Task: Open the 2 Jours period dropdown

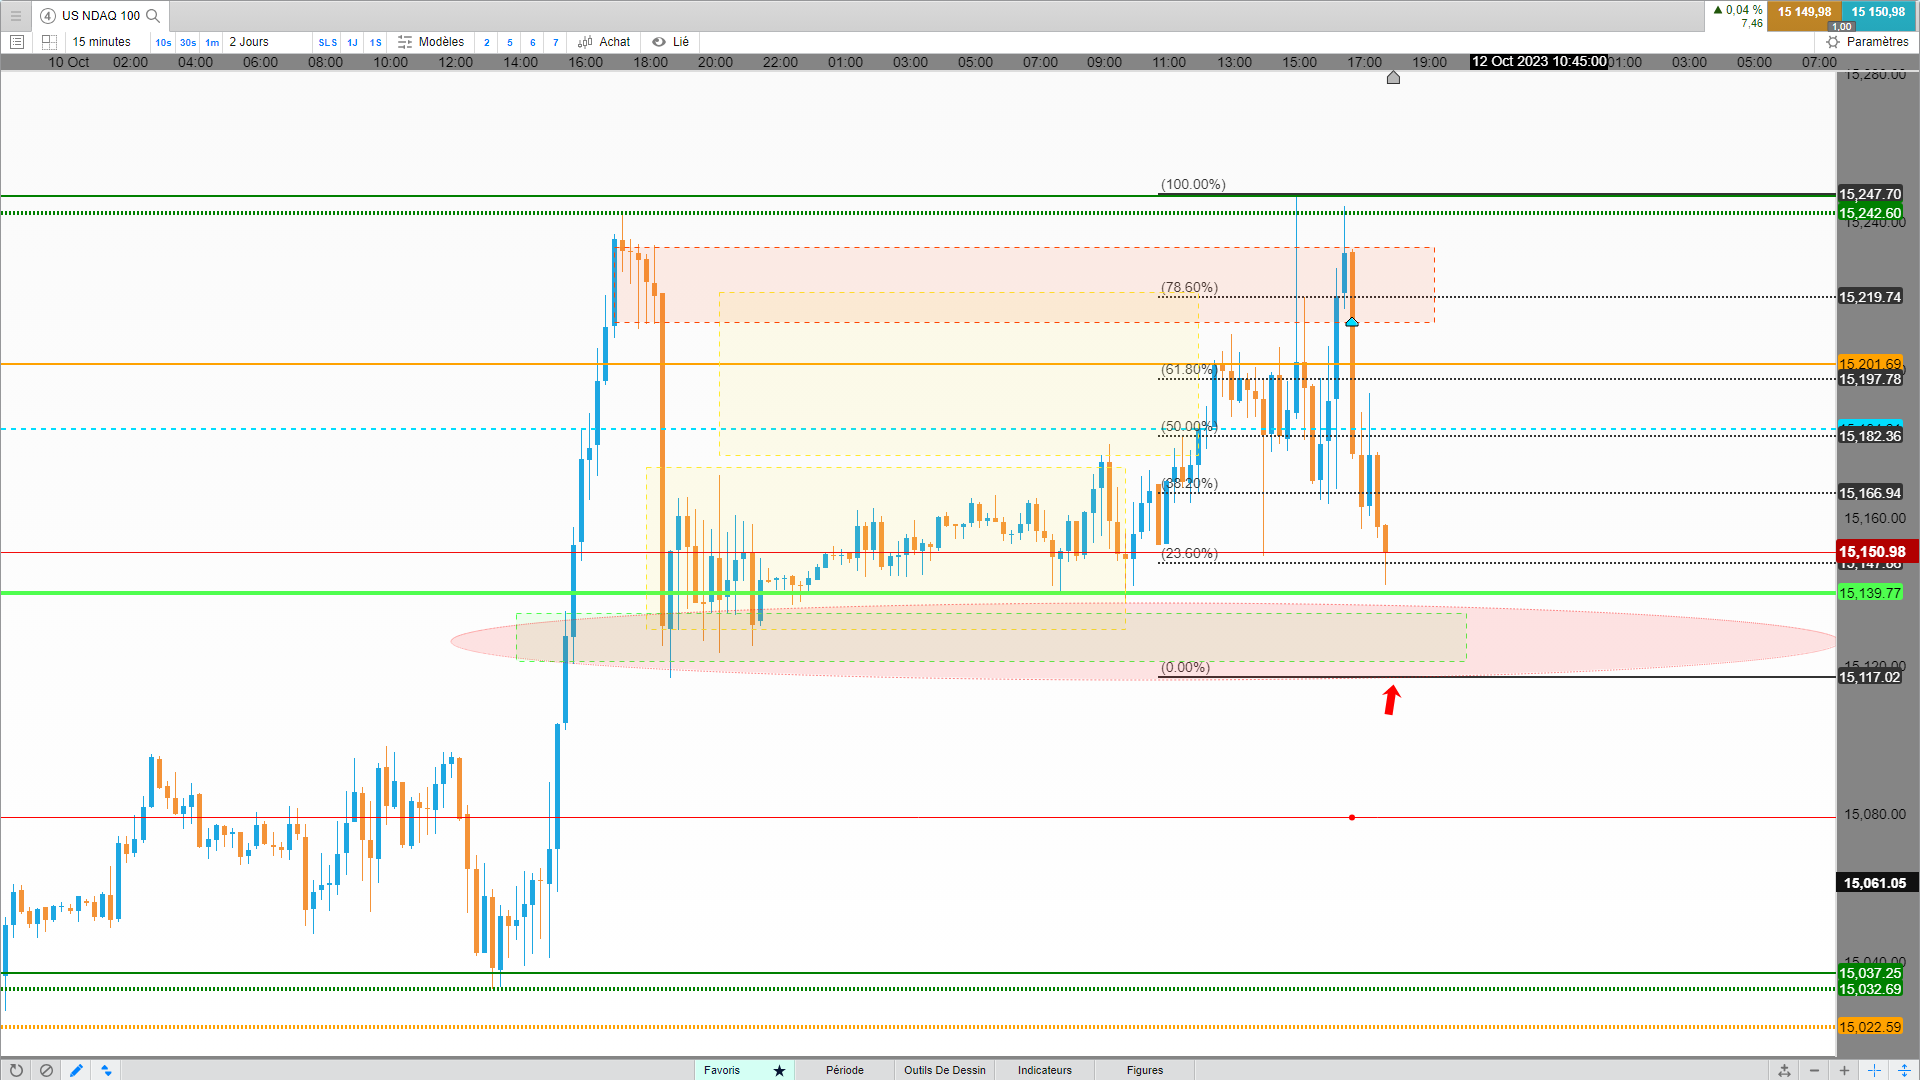Action: (249, 42)
